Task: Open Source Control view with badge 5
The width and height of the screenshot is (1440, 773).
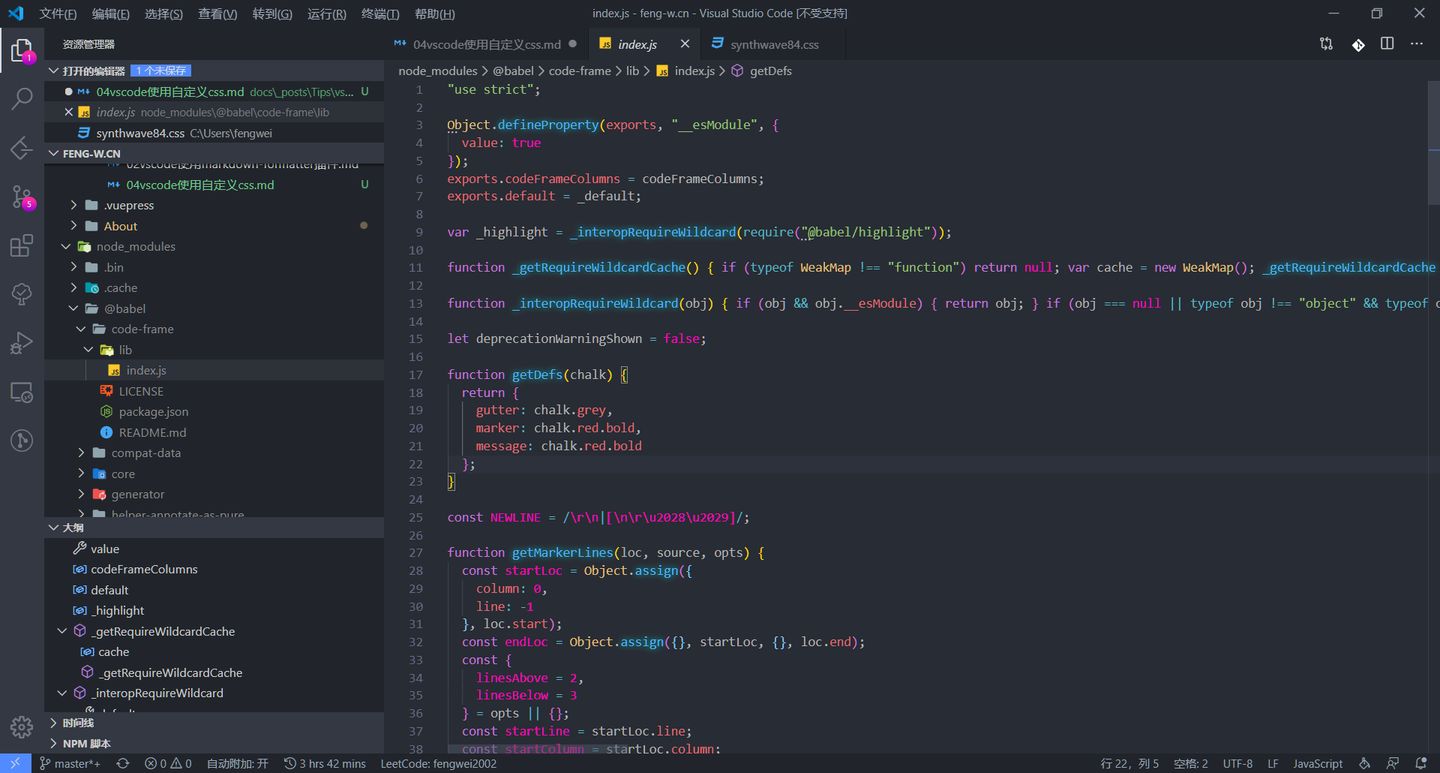Action: 22,197
